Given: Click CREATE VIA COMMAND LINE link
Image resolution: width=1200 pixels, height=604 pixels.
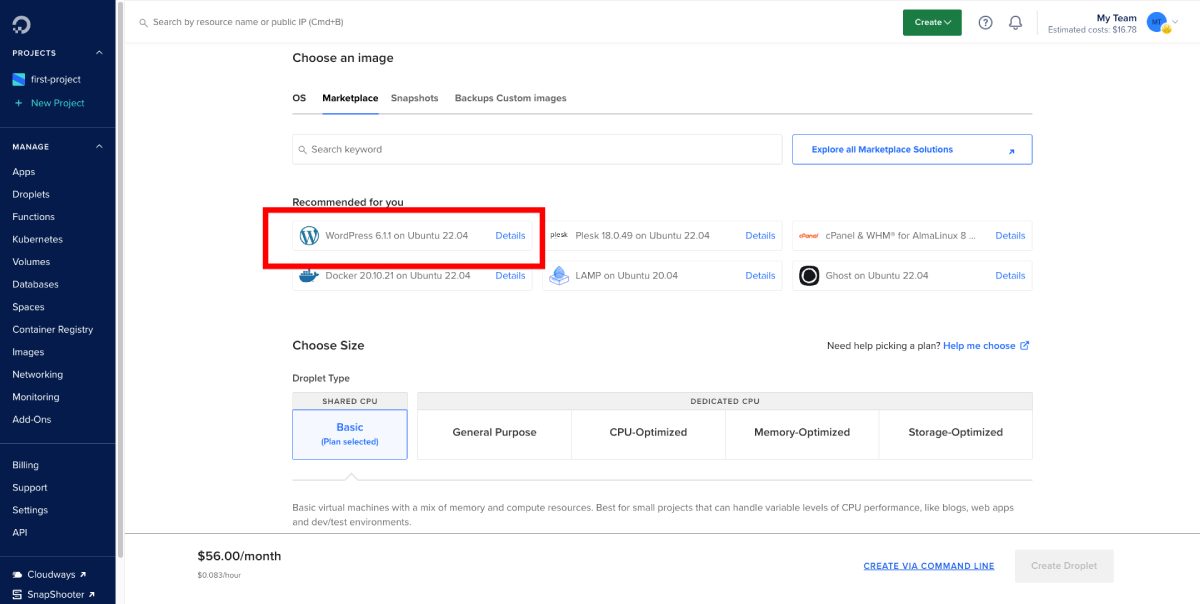Looking at the screenshot, I should click(929, 566).
